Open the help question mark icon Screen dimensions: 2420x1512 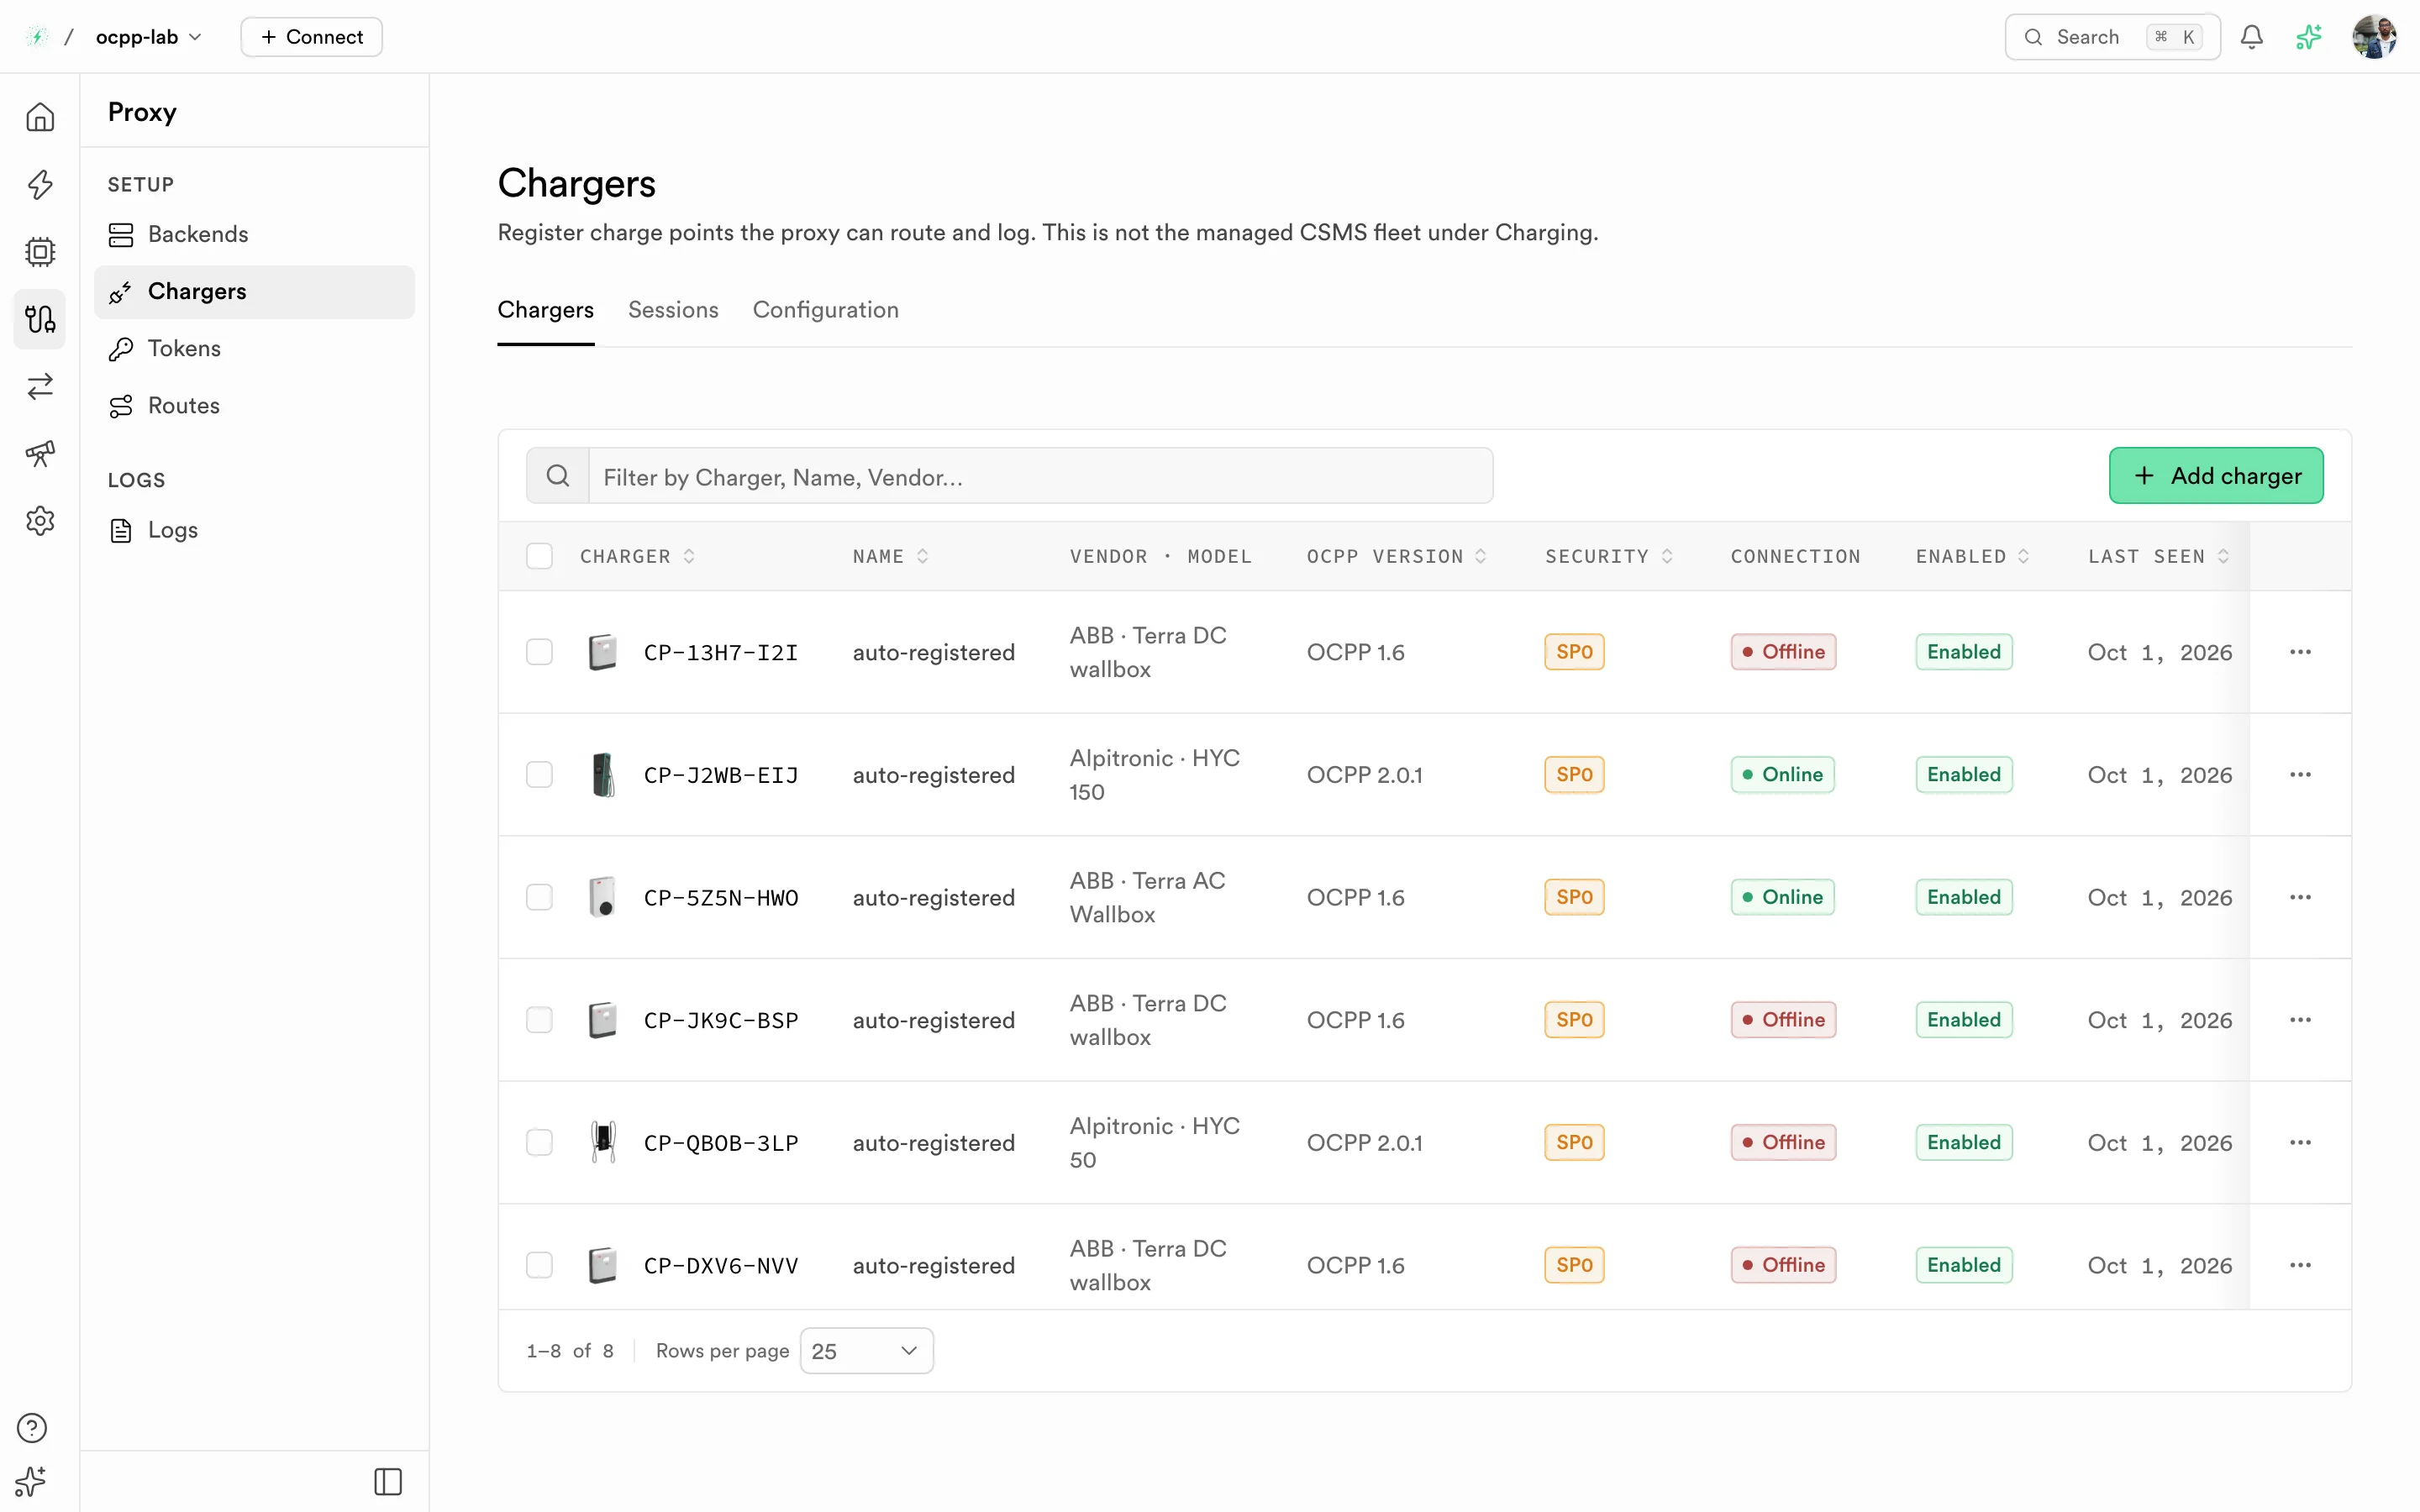[32, 1428]
